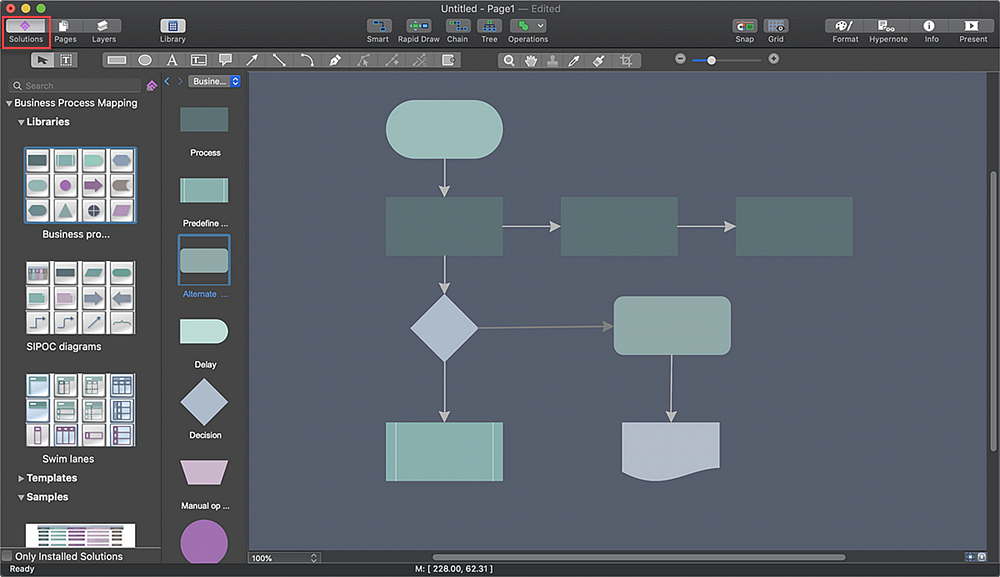Screen dimensions: 1000x577
Task: Open the Hypernote panel
Action: (888, 27)
